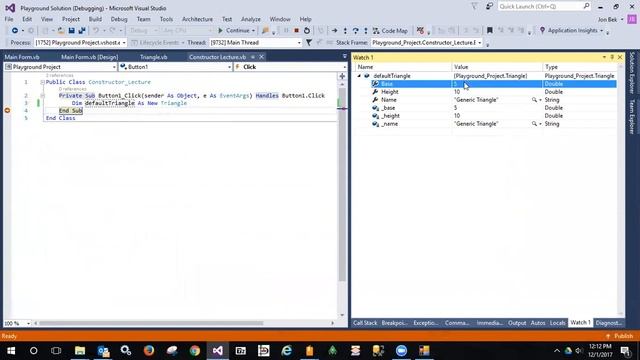The height and width of the screenshot is (360, 640).
Task: Open the Continue button dropdown arrow
Action: [x=253, y=31]
